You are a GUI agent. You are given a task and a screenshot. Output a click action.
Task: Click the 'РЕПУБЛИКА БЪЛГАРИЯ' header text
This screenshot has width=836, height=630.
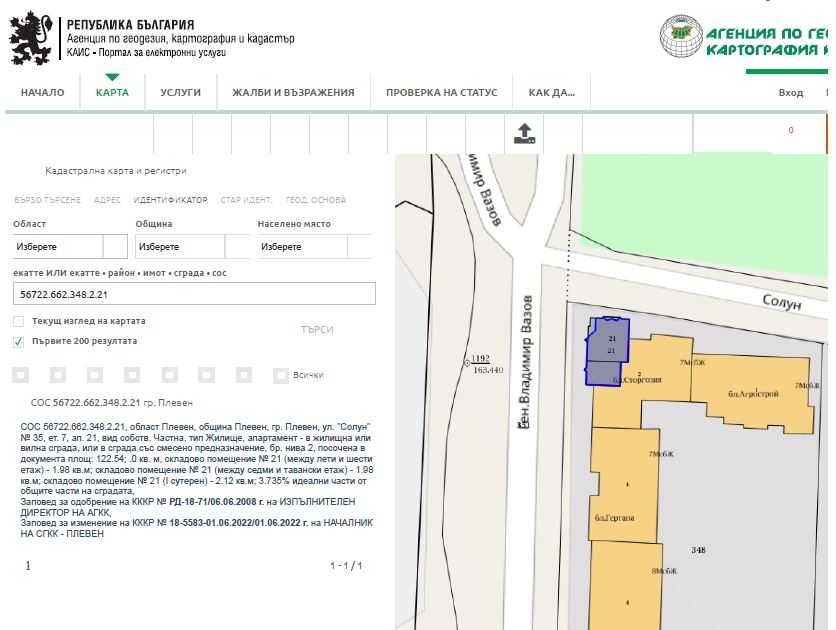130,25
